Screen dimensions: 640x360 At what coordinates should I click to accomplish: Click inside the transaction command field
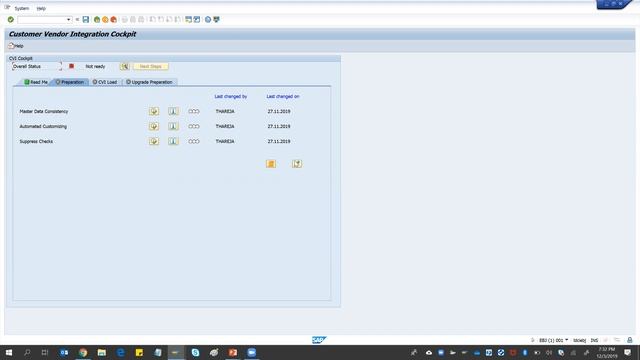click(x=42, y=20)
